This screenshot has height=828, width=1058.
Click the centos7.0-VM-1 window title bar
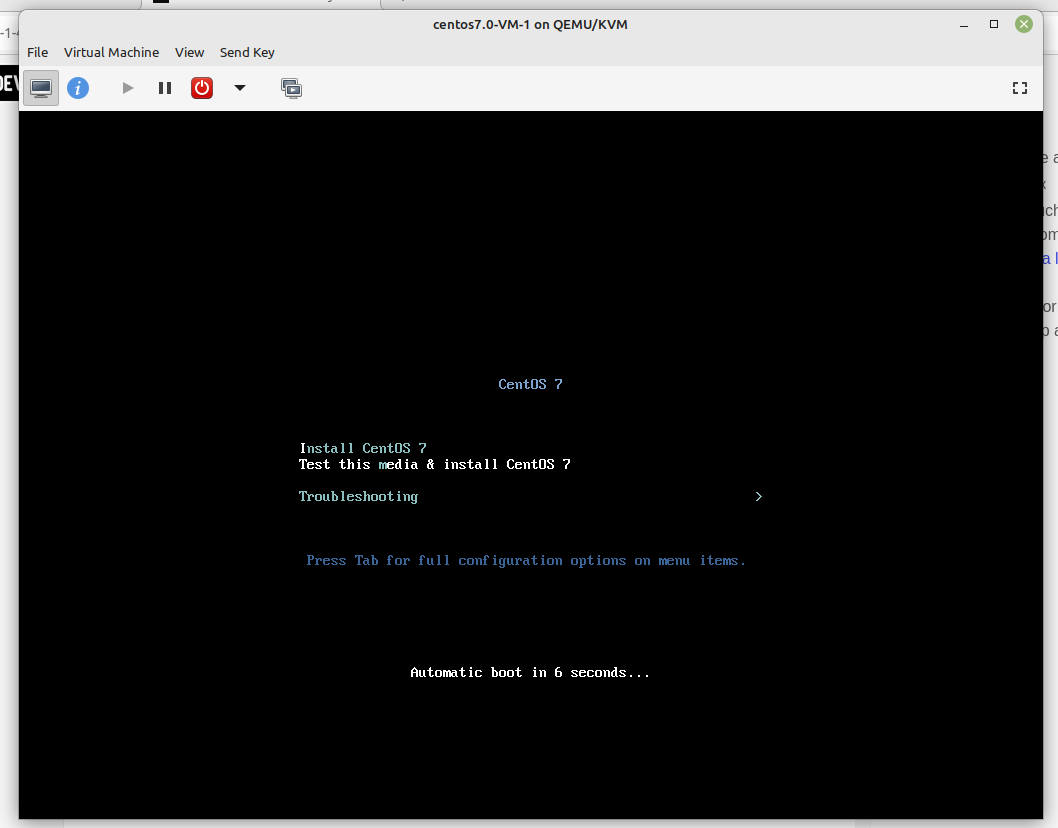click(x=530, y=24)
